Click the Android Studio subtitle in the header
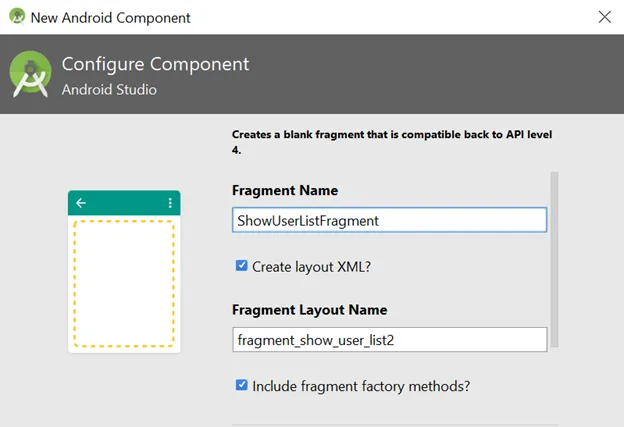Viewport: 624px width, 427px height. coord(109,90)
